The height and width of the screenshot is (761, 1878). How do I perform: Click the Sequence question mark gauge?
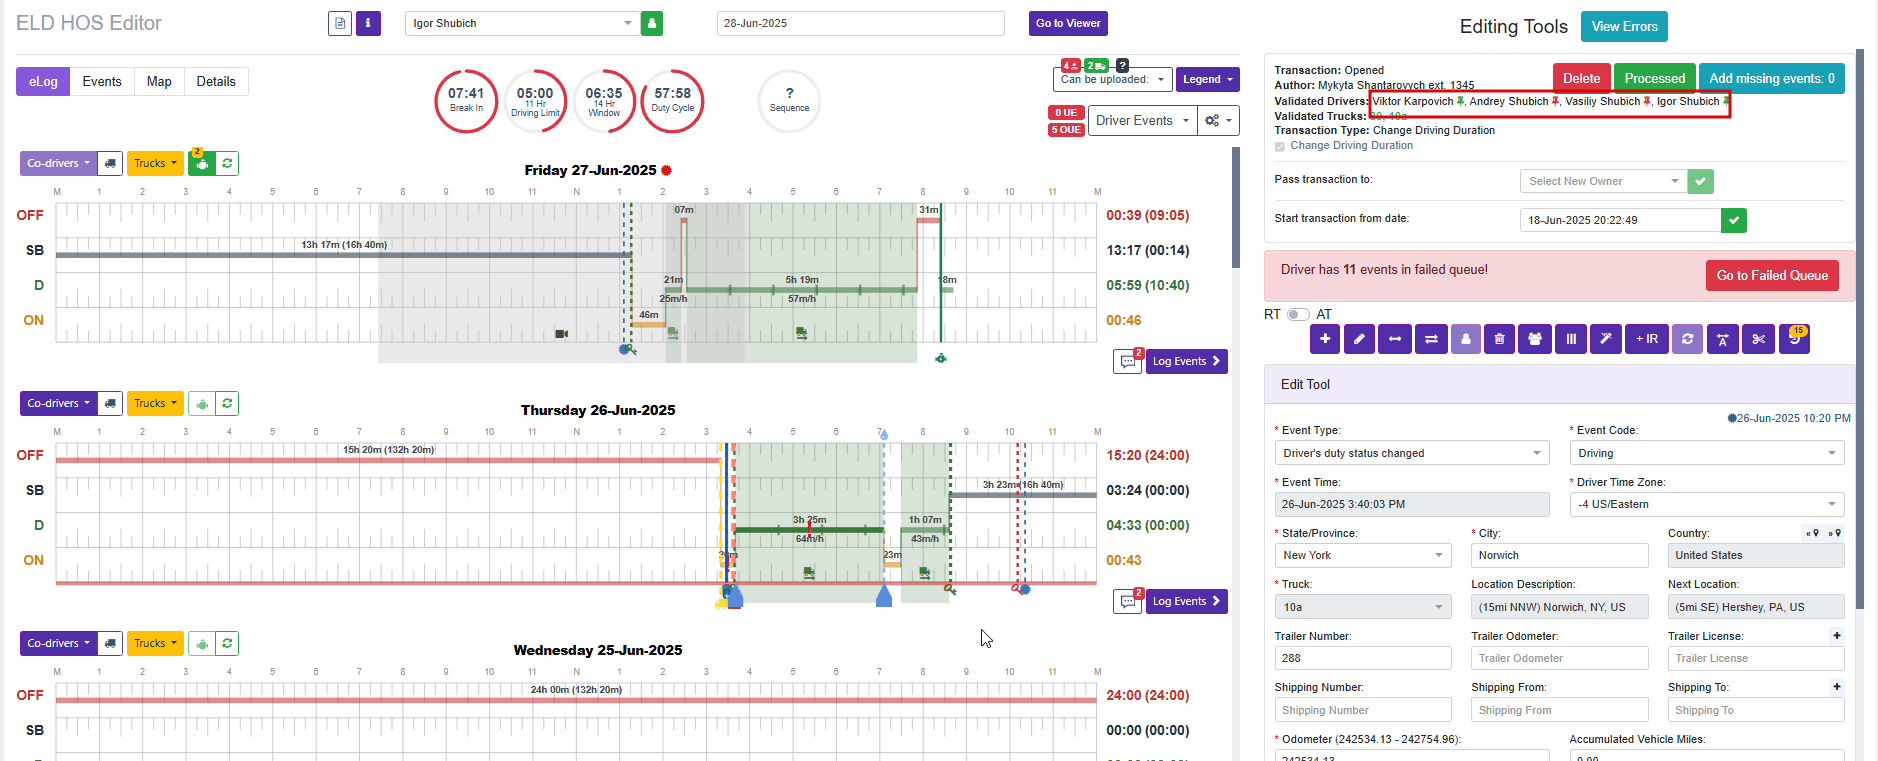click(789, 101)
